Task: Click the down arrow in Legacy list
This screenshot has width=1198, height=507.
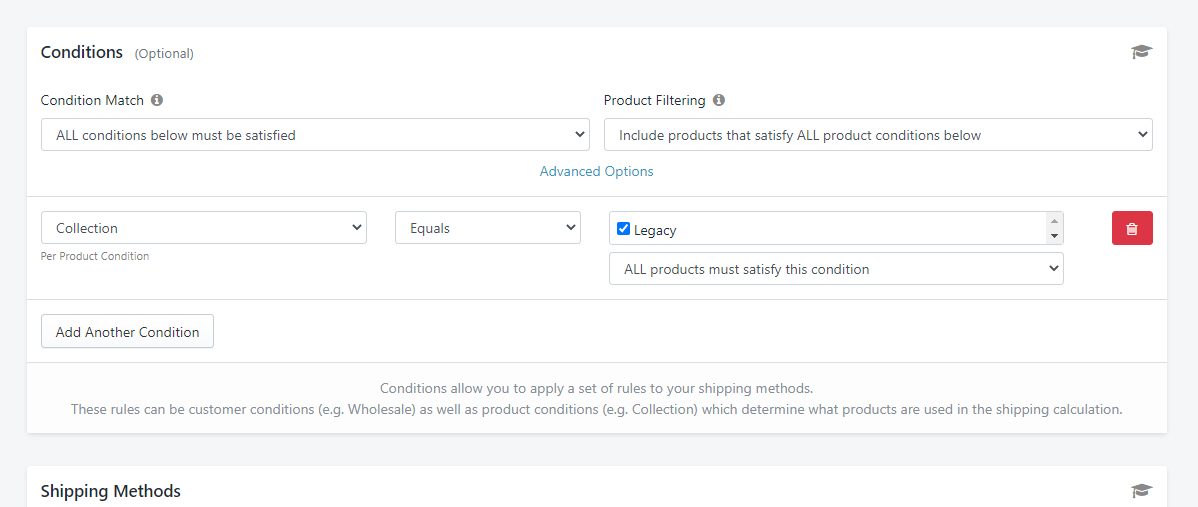Action: pyautogui.click(x=1054, y=236)
